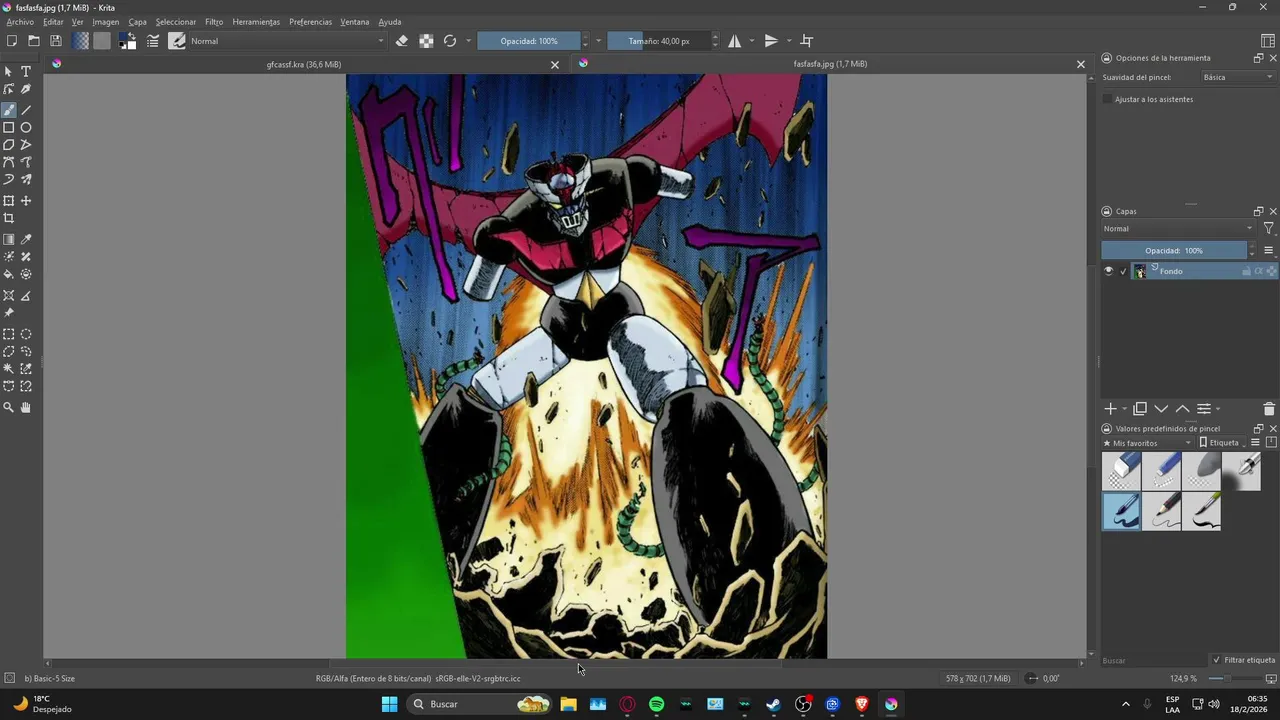Select the Line tool
The width and height of the screenshot is (1280, 720).
[x=26, y=110]
